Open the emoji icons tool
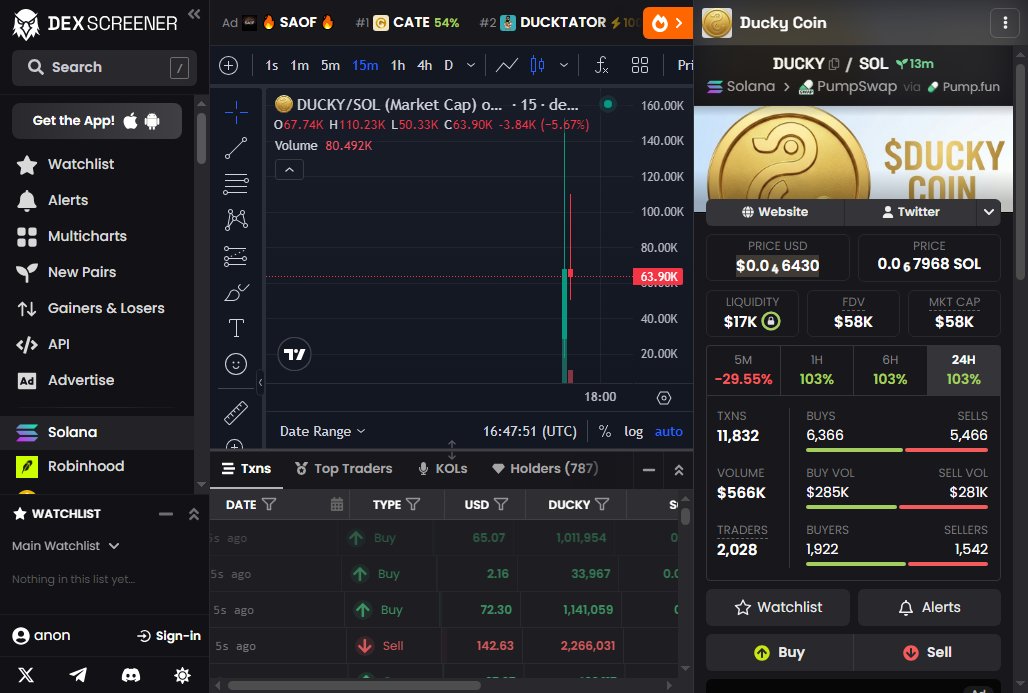The width and height of the screenshot is (1028, 693). [x=236, y=364]
